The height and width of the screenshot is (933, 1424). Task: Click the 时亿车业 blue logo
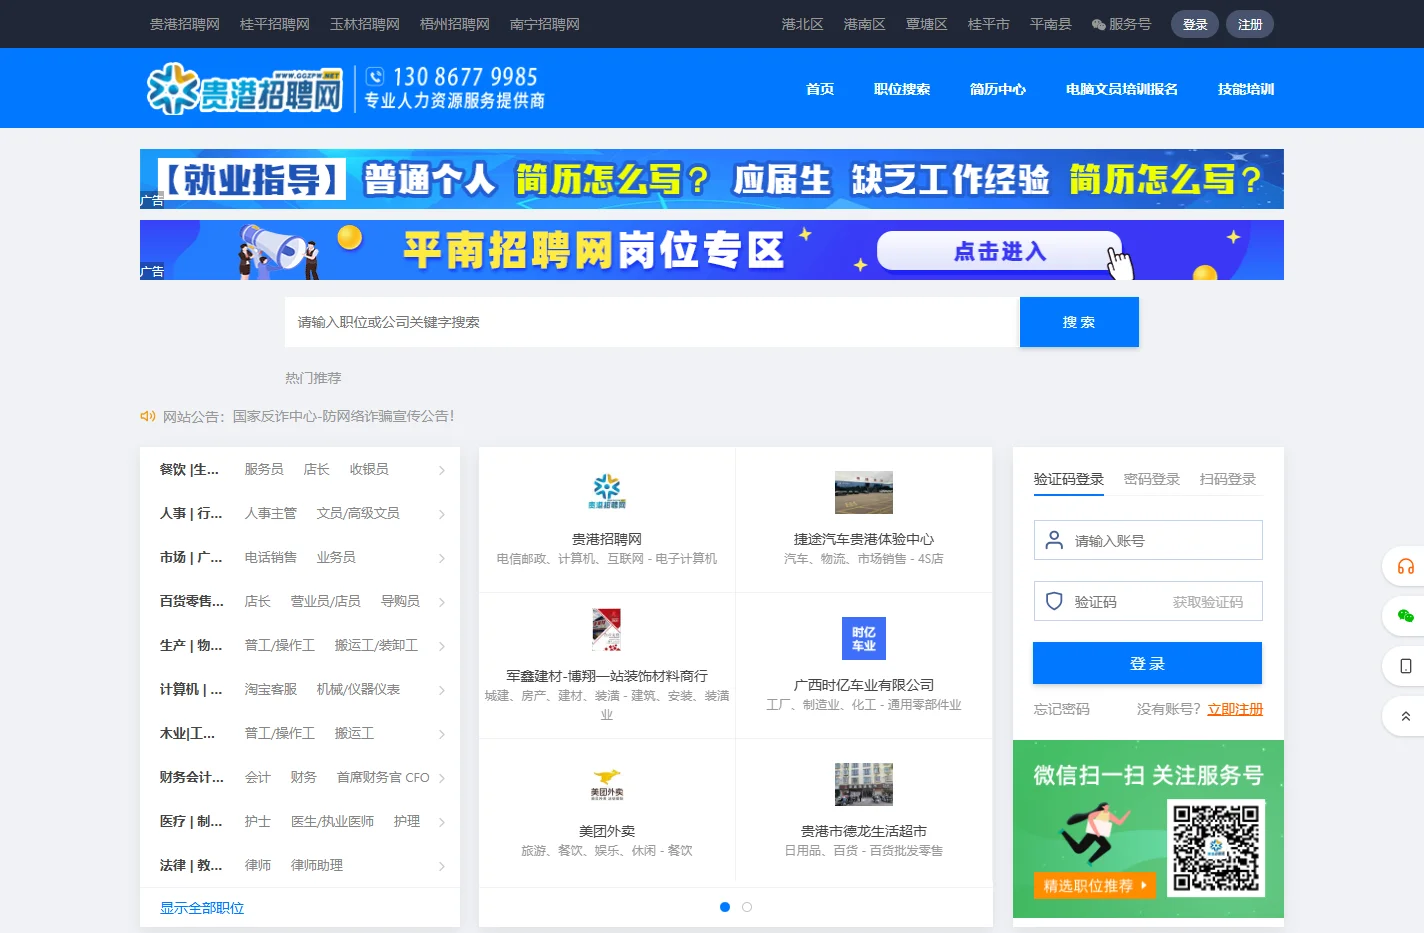pos(864,638)
